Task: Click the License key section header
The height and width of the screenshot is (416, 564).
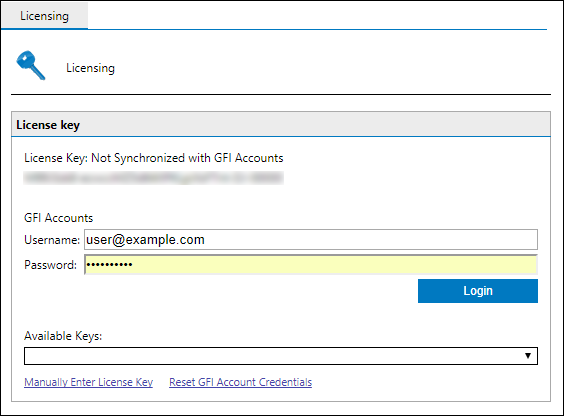Action: [281, 124]
